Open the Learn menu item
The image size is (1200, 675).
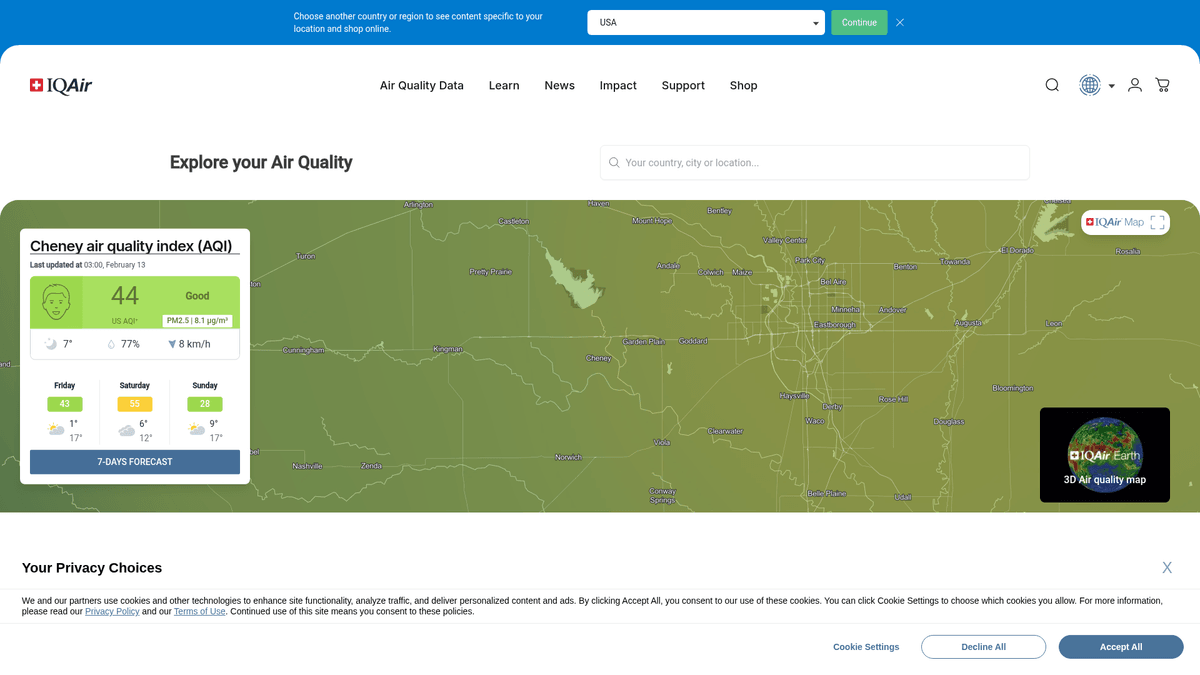(504, 86)
